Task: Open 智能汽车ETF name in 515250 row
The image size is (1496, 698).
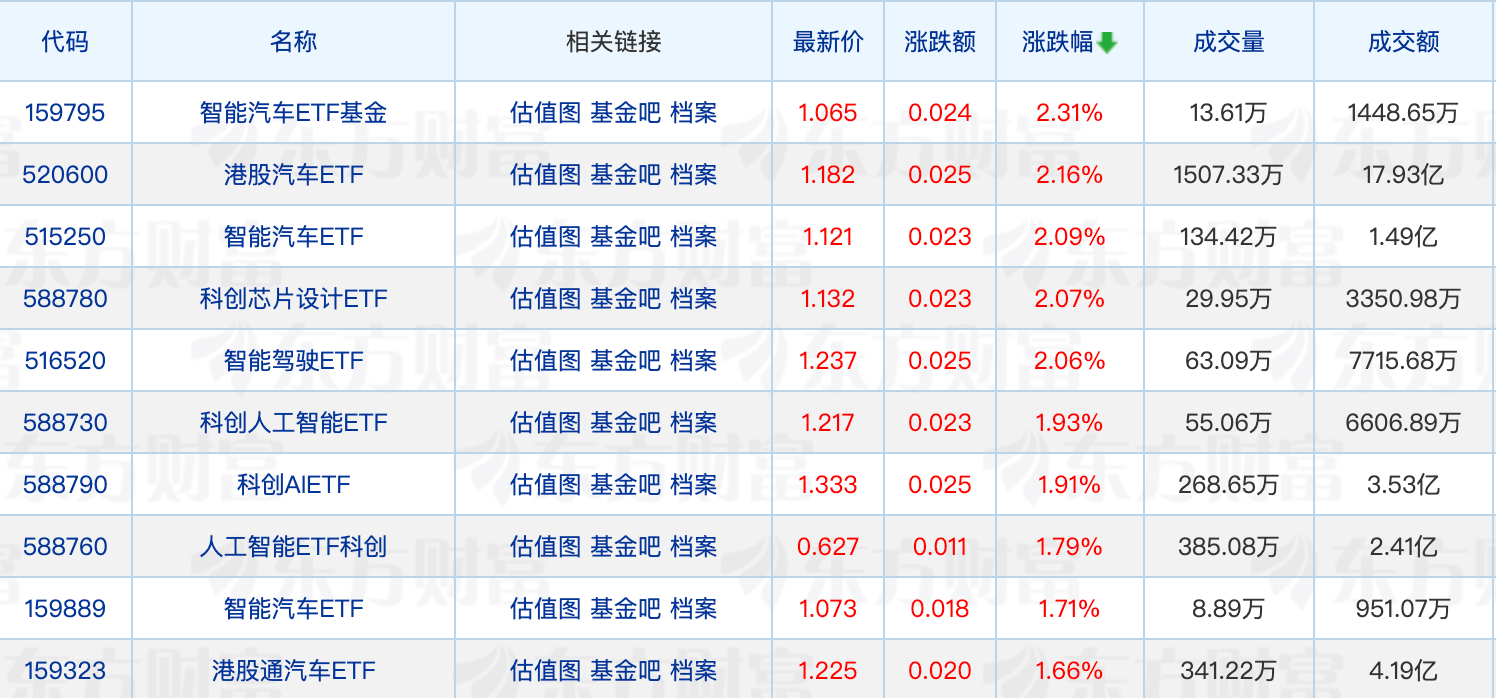Action: pos(293,237)
